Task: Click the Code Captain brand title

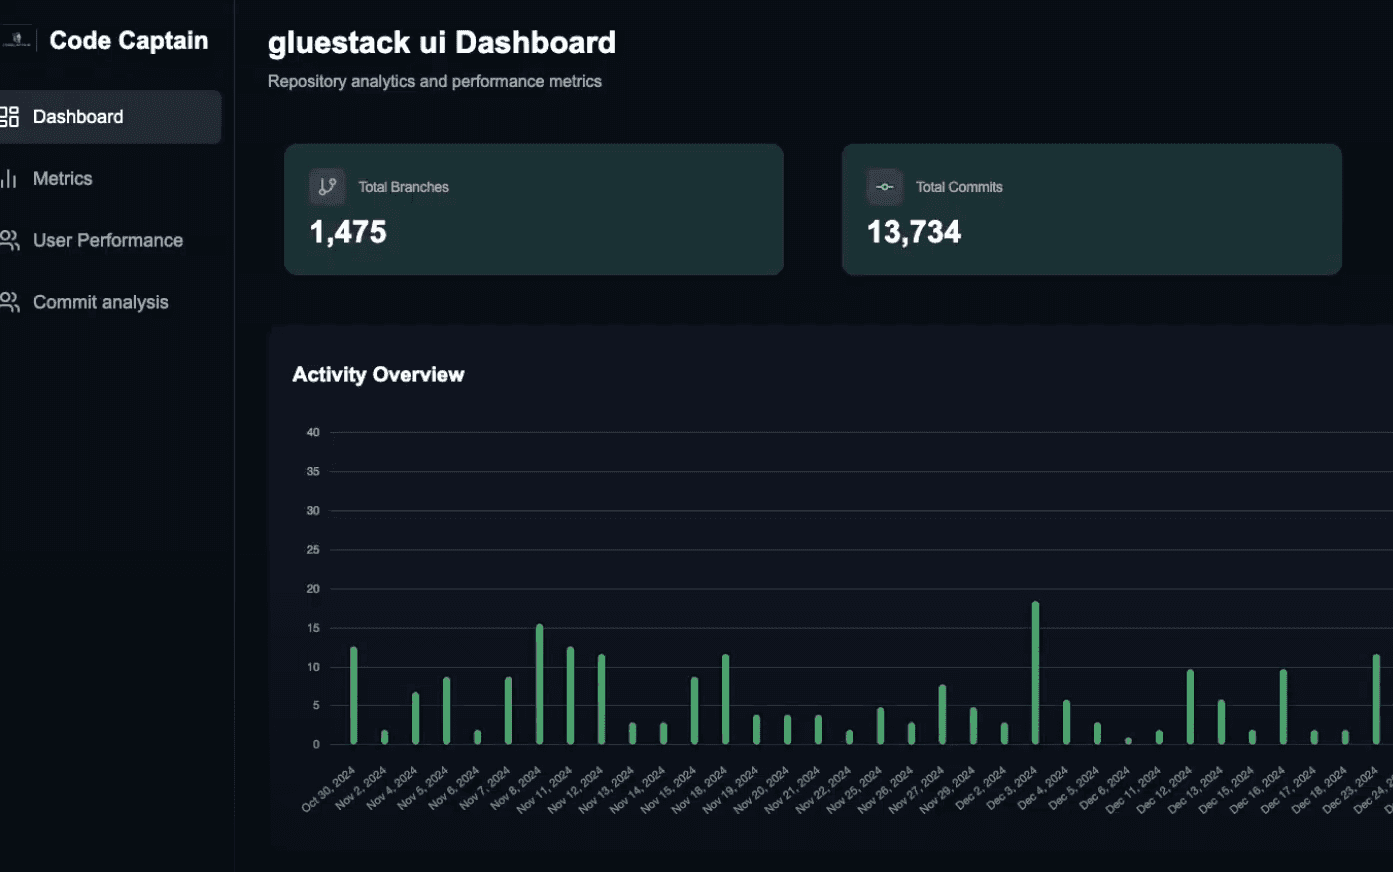Action: 129,41
